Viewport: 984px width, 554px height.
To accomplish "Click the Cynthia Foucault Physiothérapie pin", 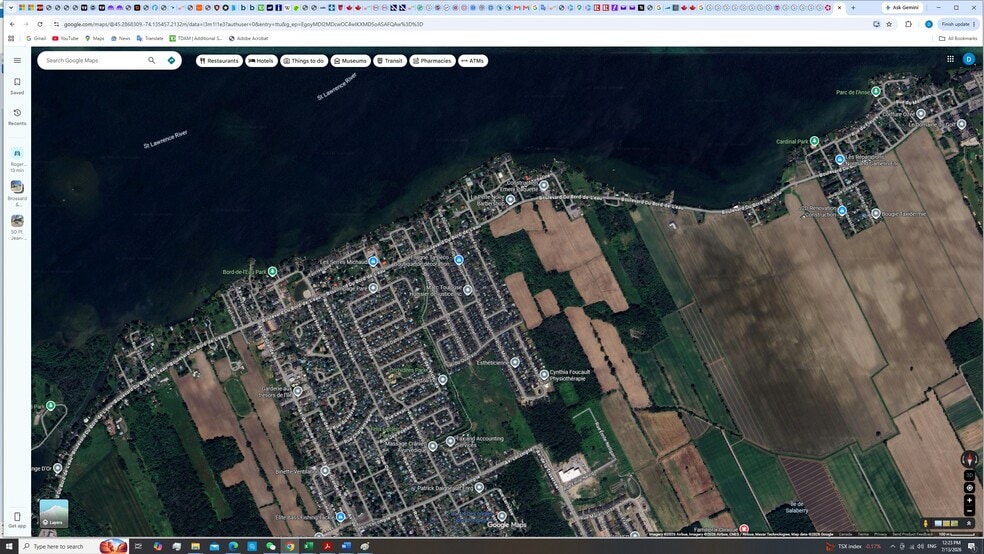I will pyautogui.click(x=544, y=375).
